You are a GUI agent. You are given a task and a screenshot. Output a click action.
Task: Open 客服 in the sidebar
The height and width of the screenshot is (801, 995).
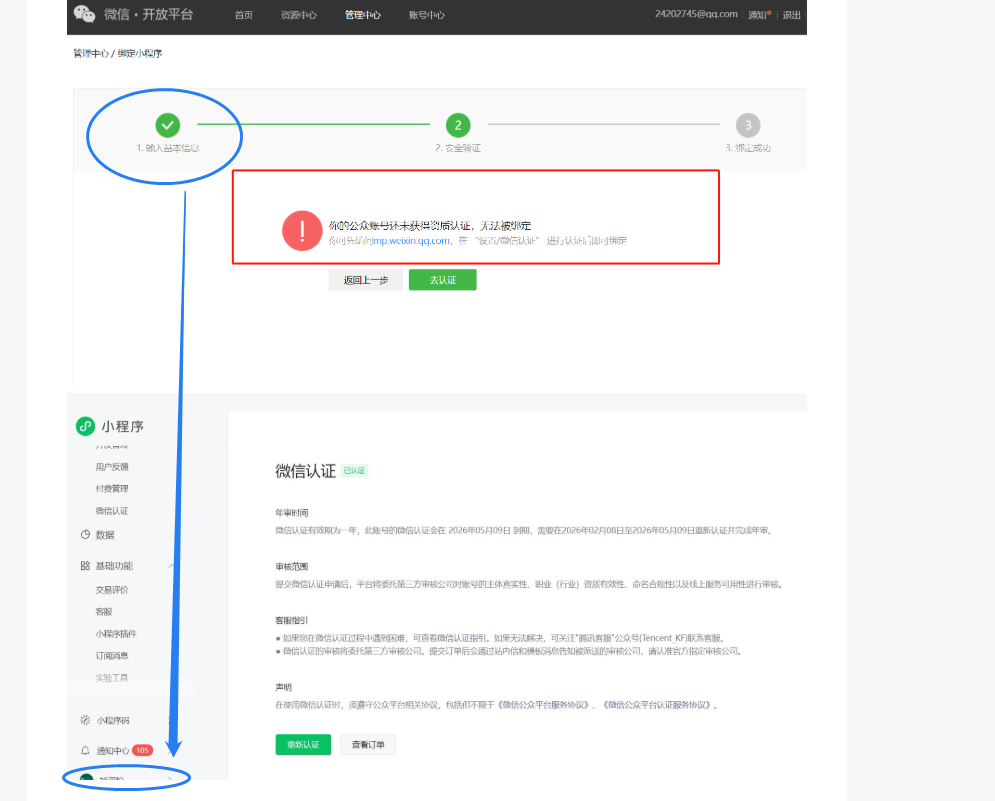104,612
